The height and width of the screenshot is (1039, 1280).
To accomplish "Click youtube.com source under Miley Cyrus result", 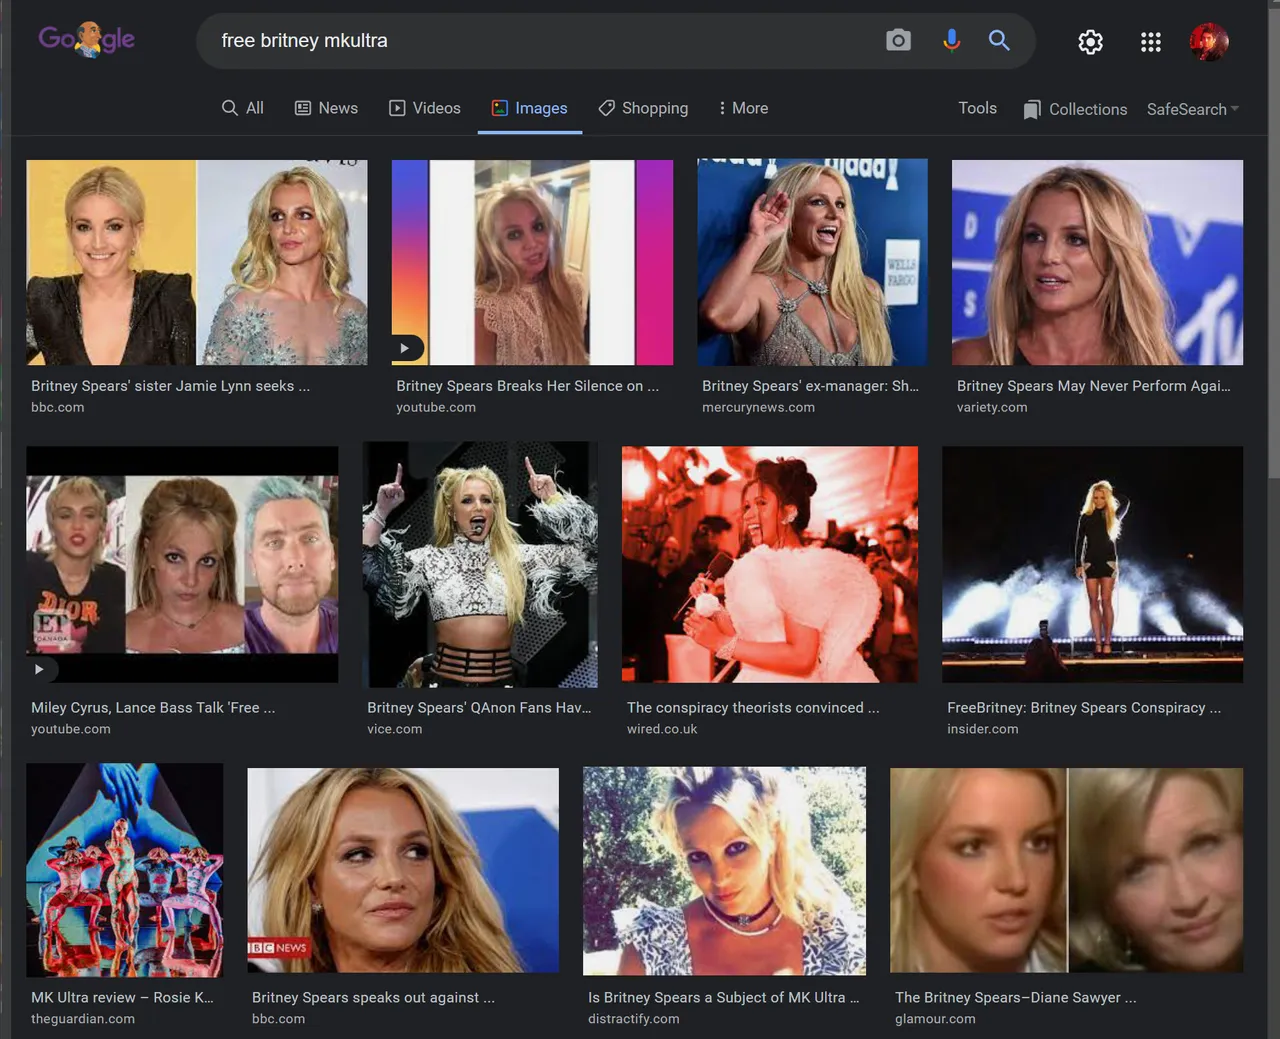I will coord(71,730).
